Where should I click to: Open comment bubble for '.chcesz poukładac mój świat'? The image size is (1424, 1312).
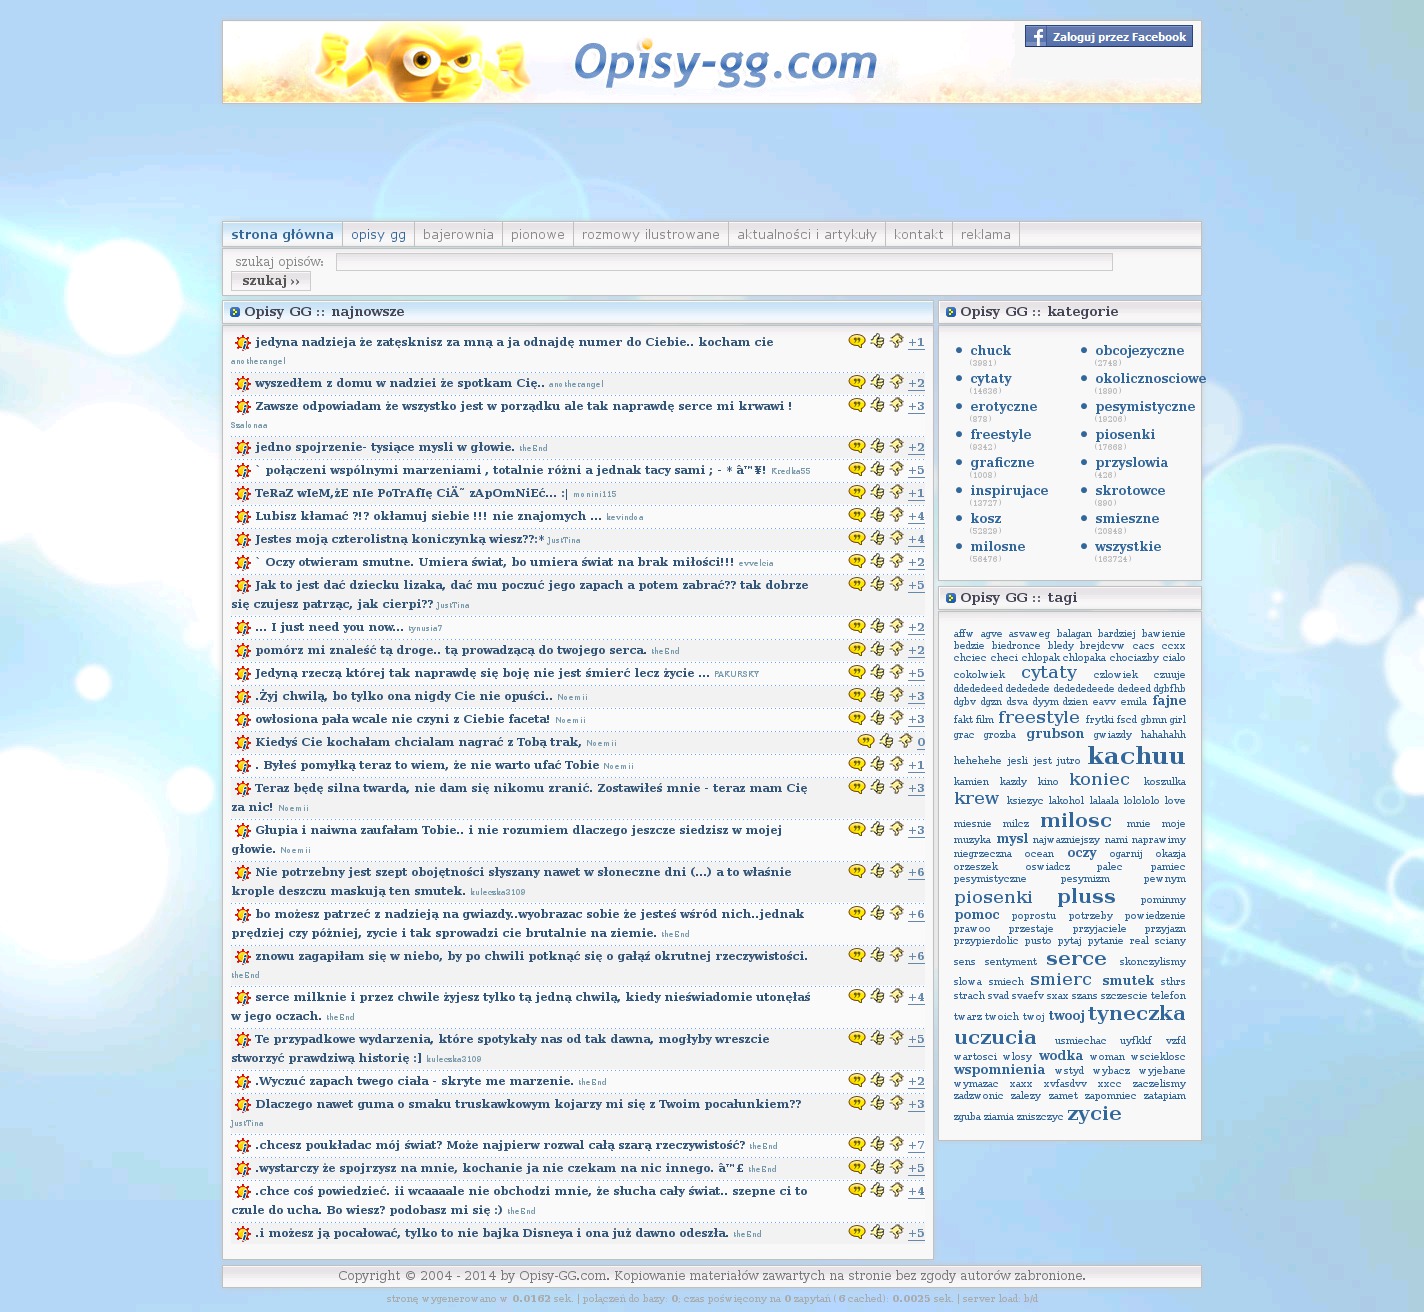[x=856, y=1144]
